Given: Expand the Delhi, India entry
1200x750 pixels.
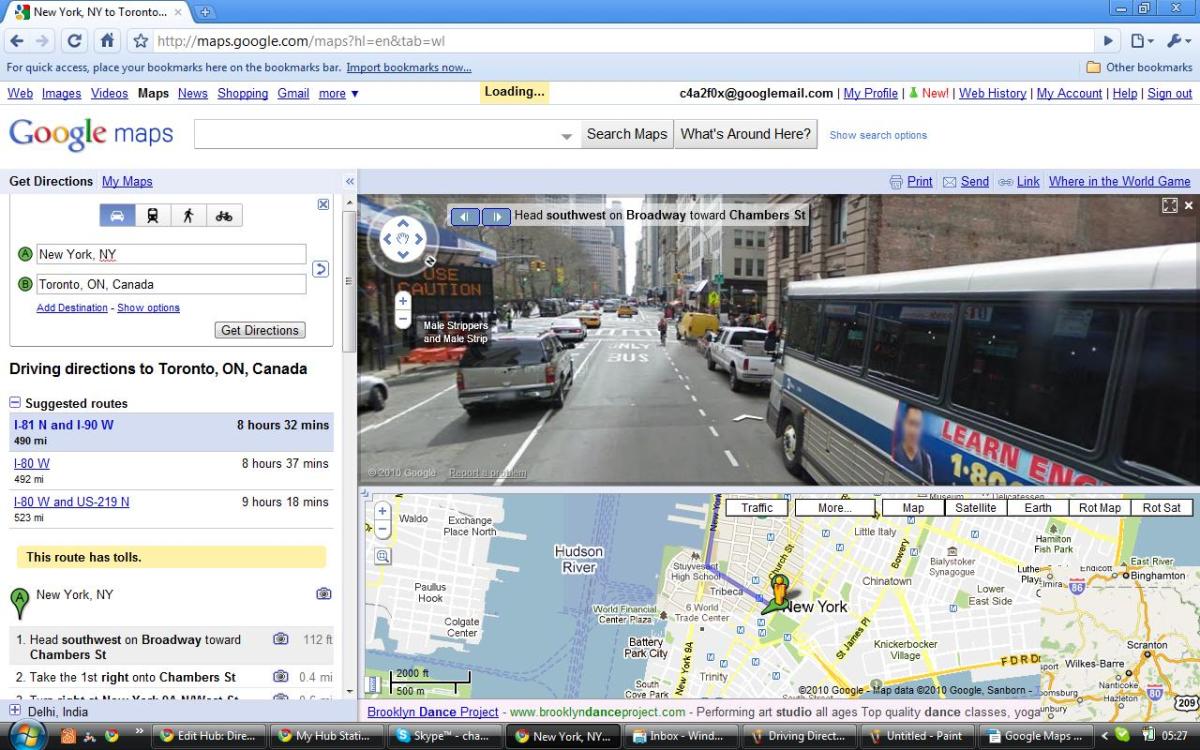Looking at the screenshot, I should click(x=15, y=711).
